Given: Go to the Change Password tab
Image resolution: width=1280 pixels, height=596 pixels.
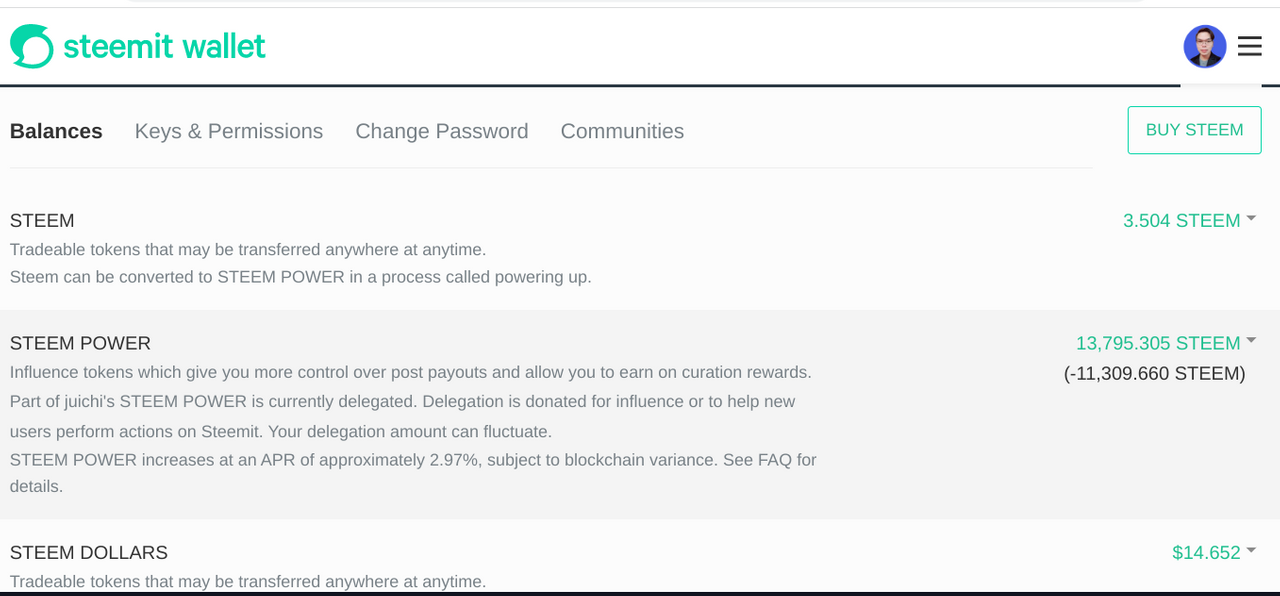Looking at the screenshot, I should point(442,131).
